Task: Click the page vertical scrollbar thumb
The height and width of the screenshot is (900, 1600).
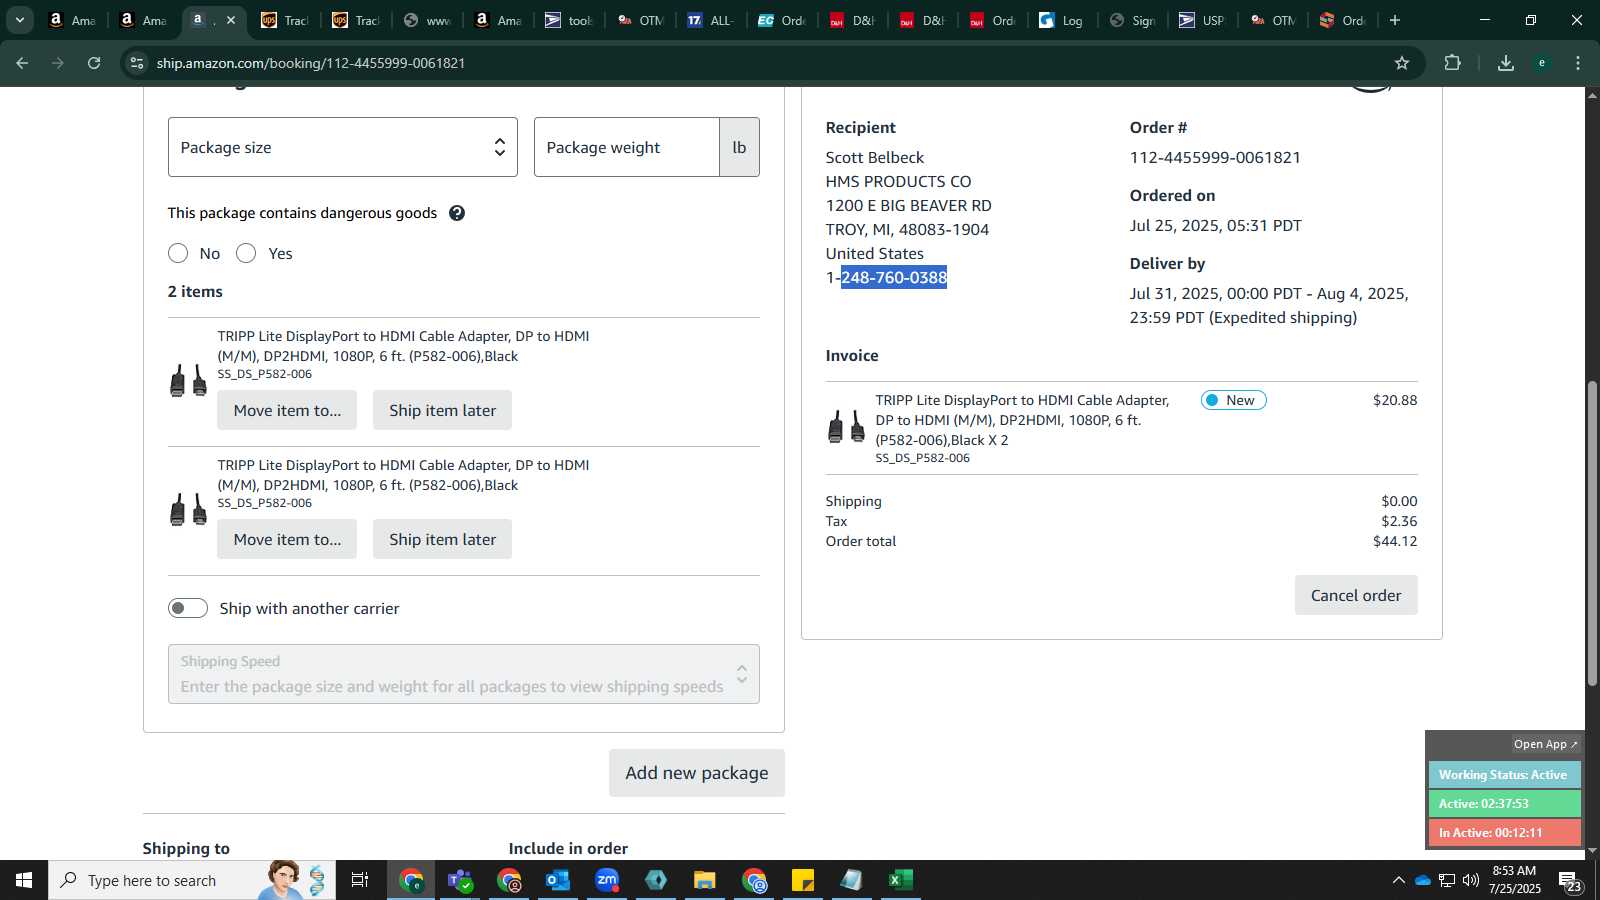Action: (x=1592, y=533)
